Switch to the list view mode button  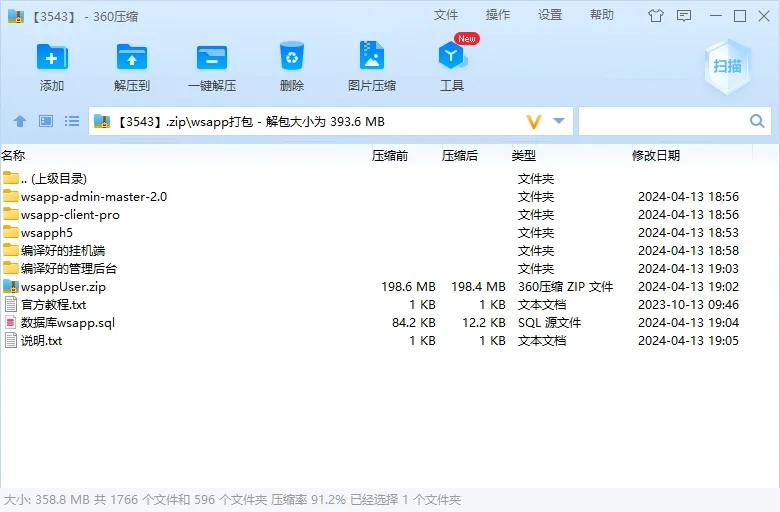[72, 121]
